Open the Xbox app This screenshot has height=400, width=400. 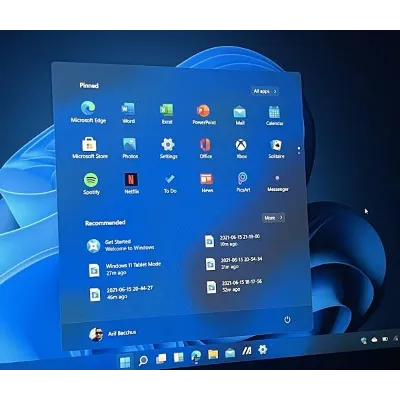click(x=241, y=148)
